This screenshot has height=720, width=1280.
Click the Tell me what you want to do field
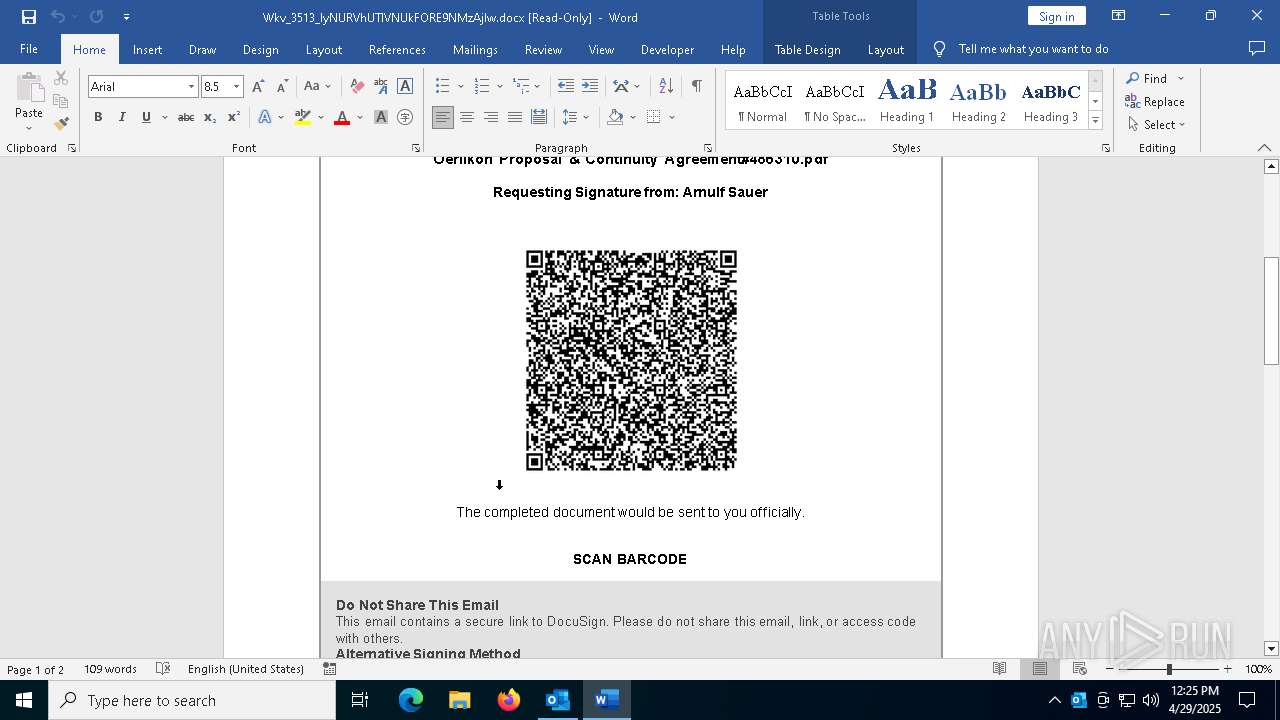1033,49
